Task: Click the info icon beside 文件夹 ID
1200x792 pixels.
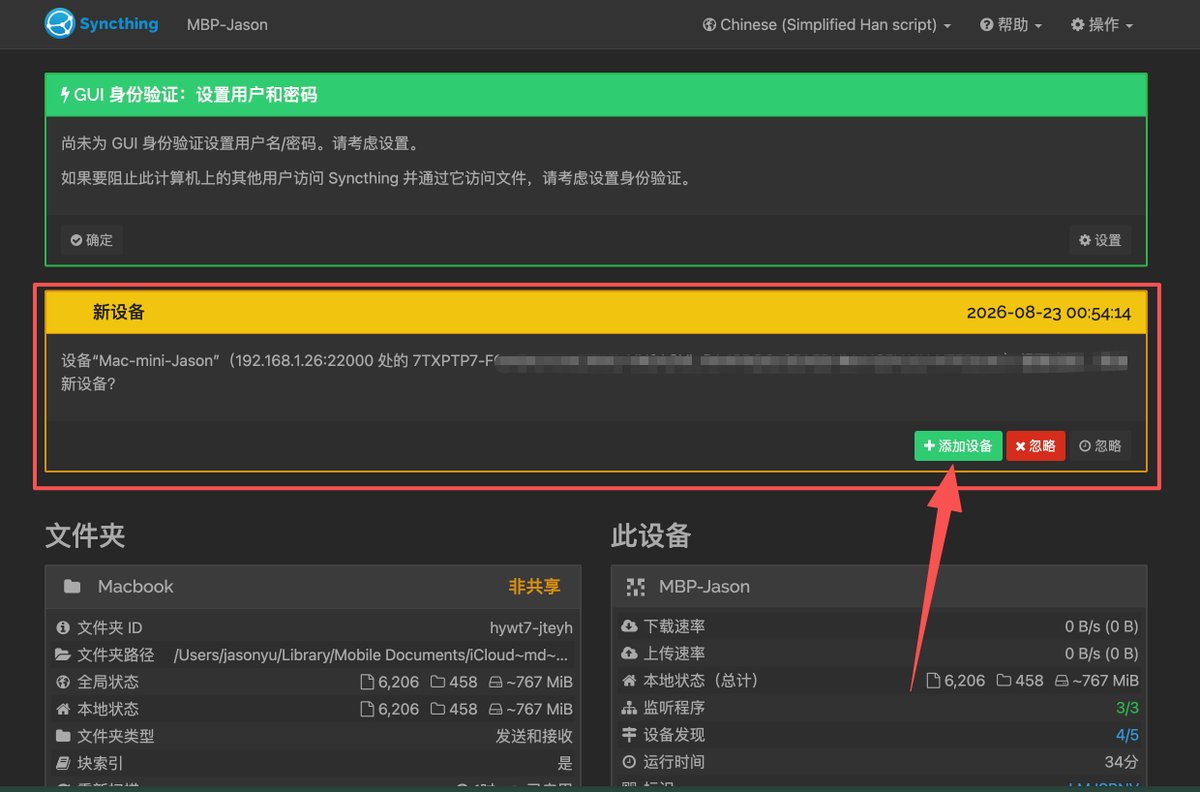Action: pyautogui.click(x=64, y=628)
